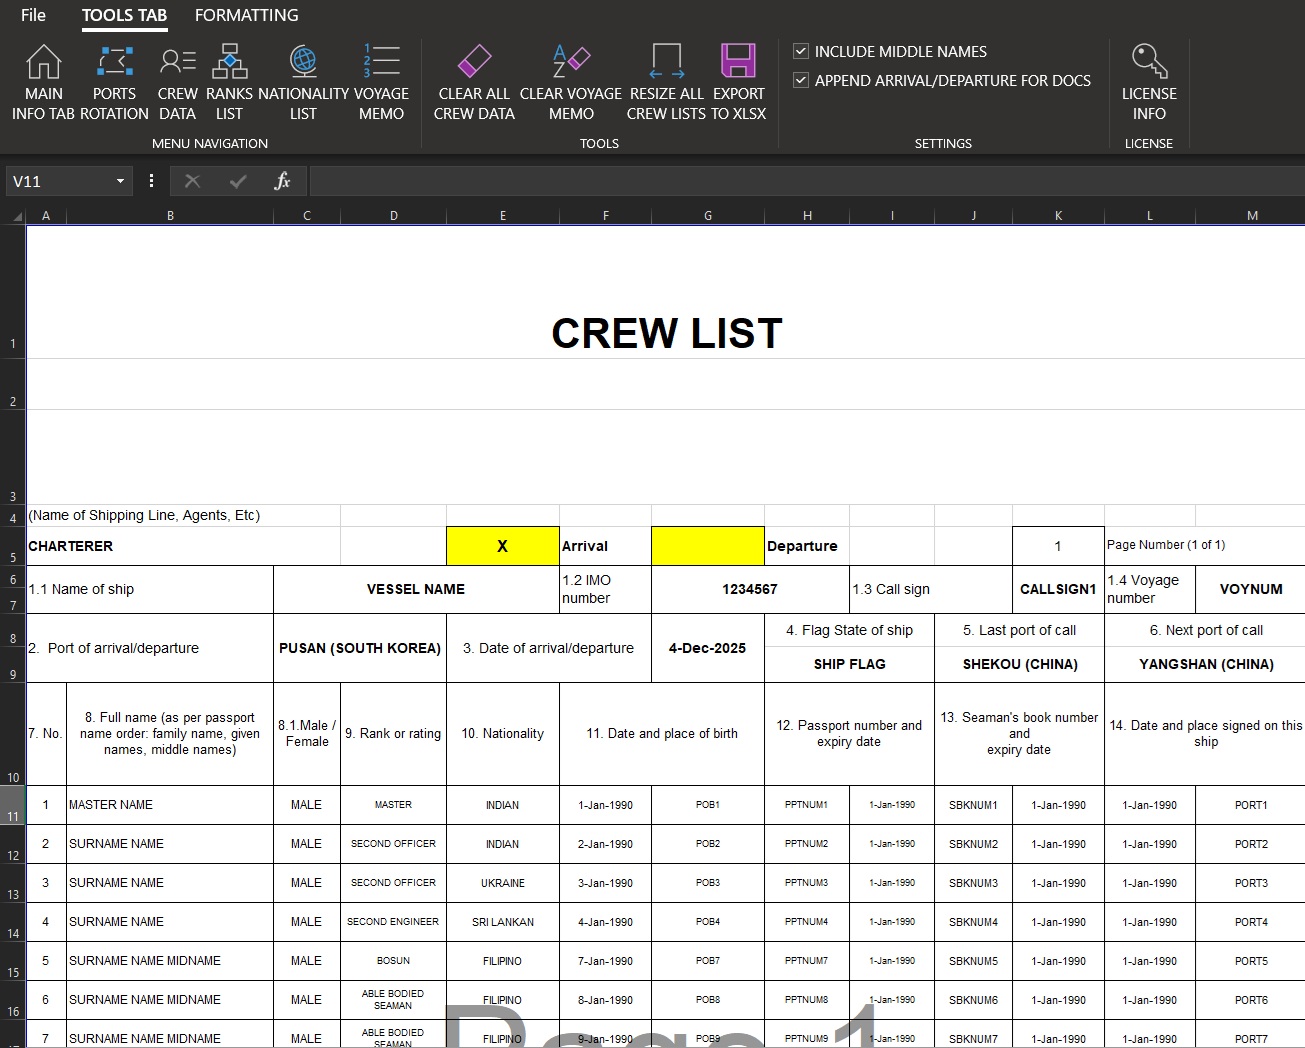Open the Nationality List
Image resolution: width=1305 pixels, height=1048 pixels.
(303, 82)
